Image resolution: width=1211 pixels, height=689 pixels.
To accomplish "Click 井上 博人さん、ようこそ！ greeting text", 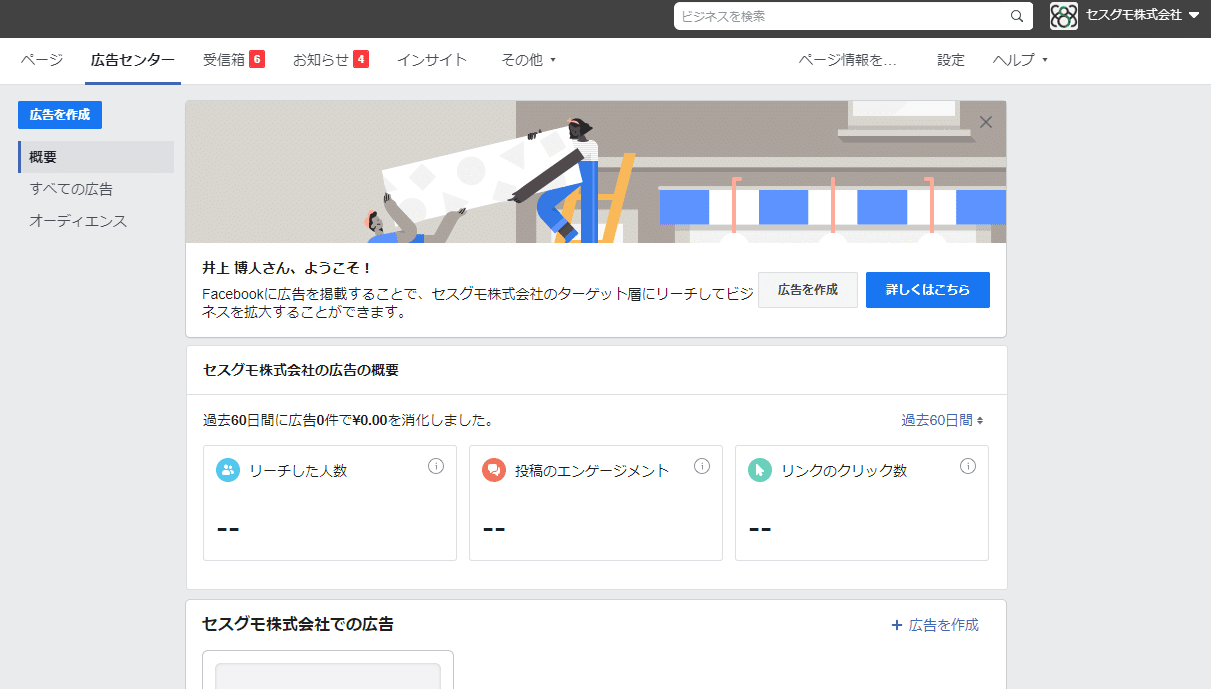I will pyautogui.click(x=287, y=268).
